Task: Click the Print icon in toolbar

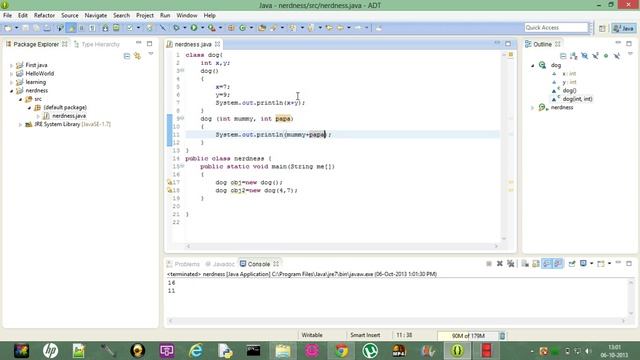Action: tap(47, 28)
